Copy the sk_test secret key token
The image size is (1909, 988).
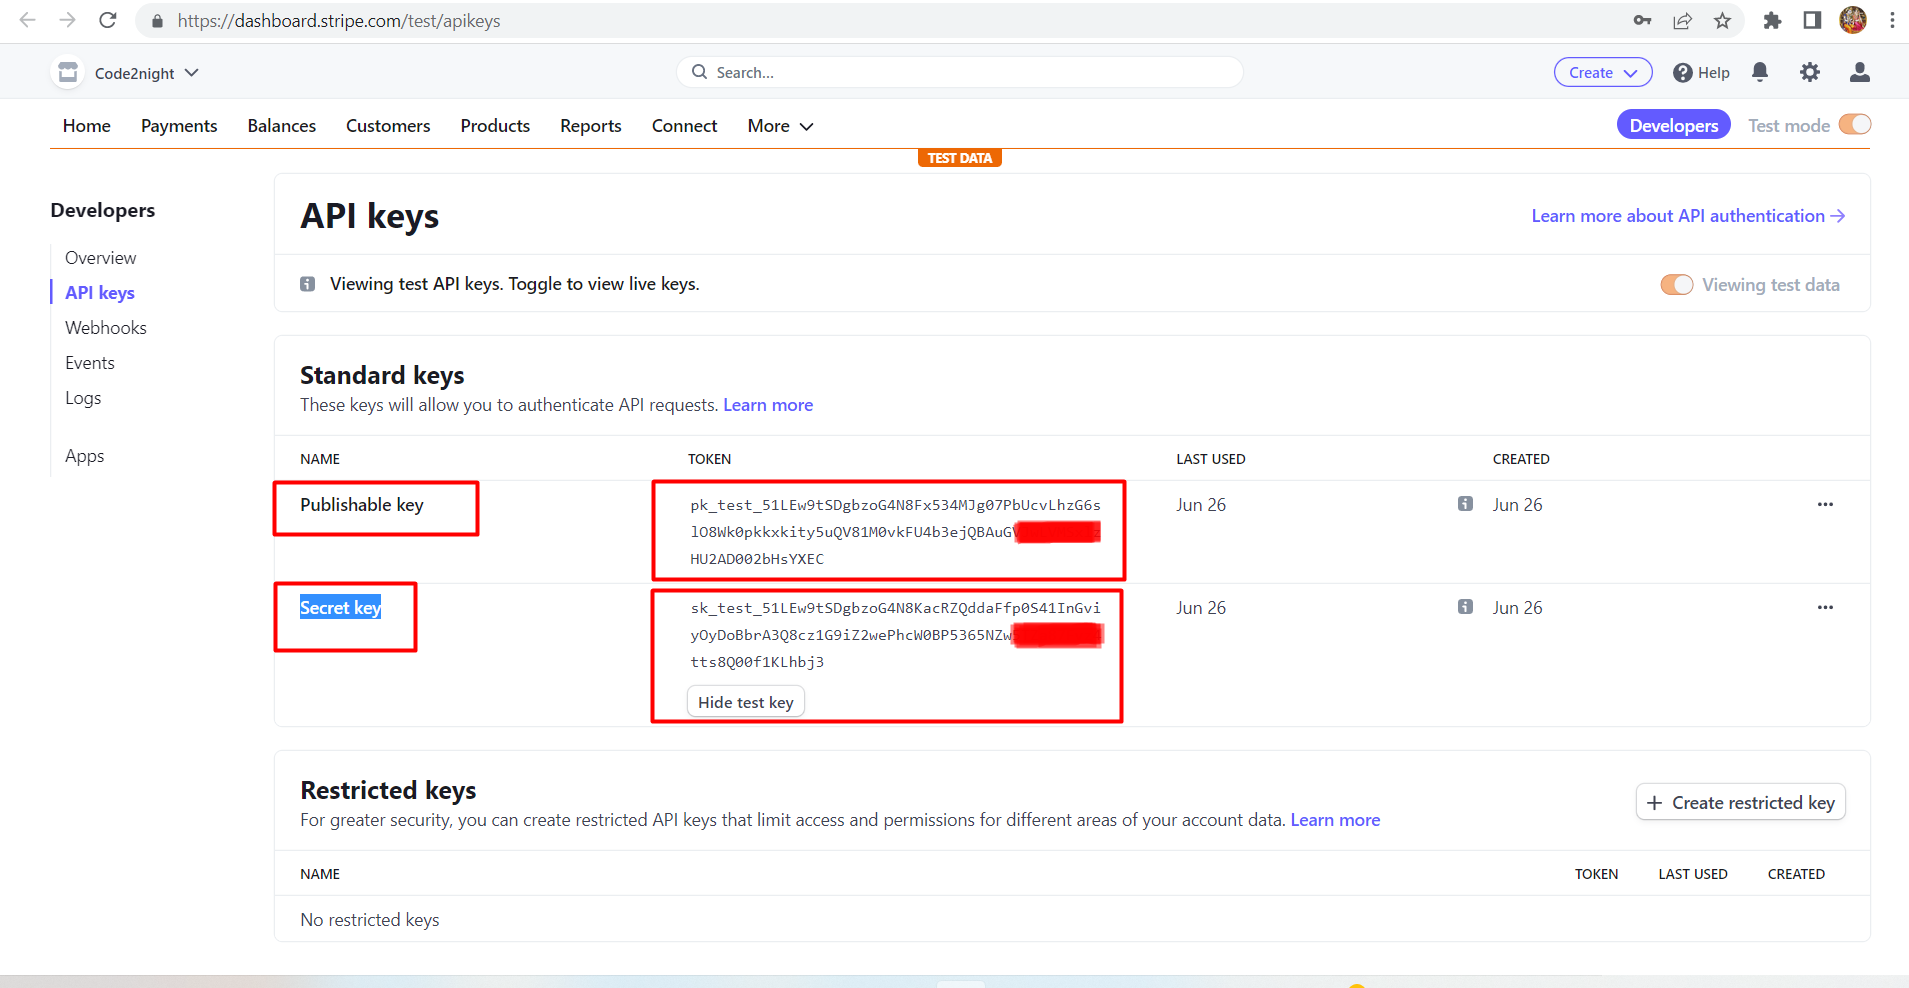click(x=896, y=635)
